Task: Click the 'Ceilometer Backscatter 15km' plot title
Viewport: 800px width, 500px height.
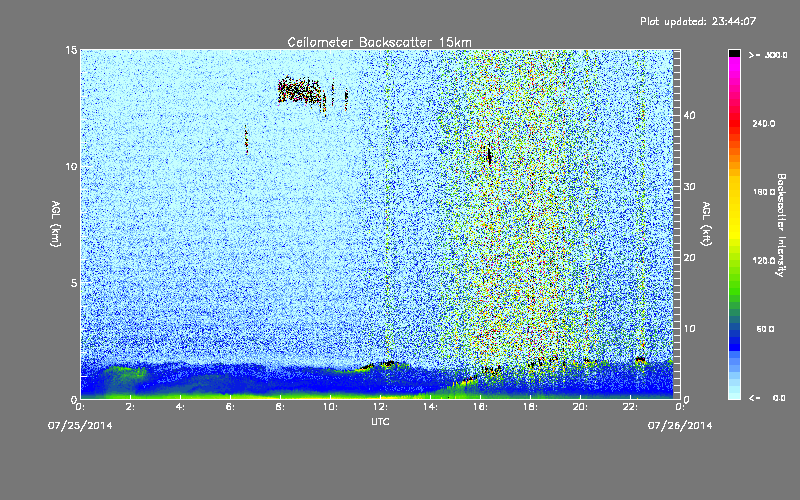Action: point(379,42)
